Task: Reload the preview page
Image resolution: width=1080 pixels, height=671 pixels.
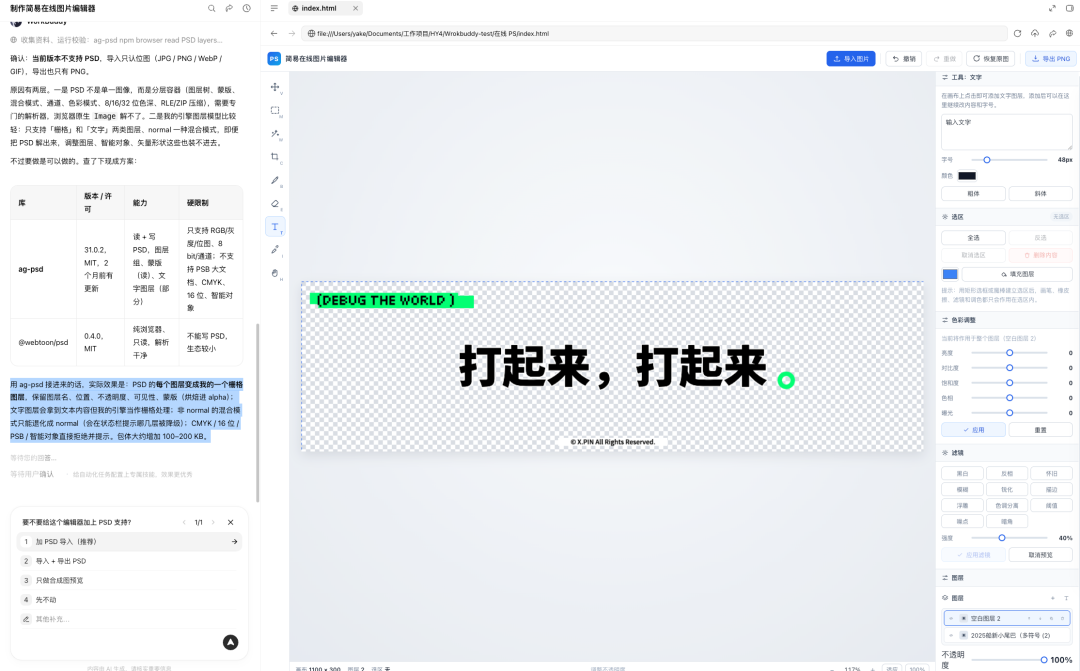Action: click(1017, 33)
